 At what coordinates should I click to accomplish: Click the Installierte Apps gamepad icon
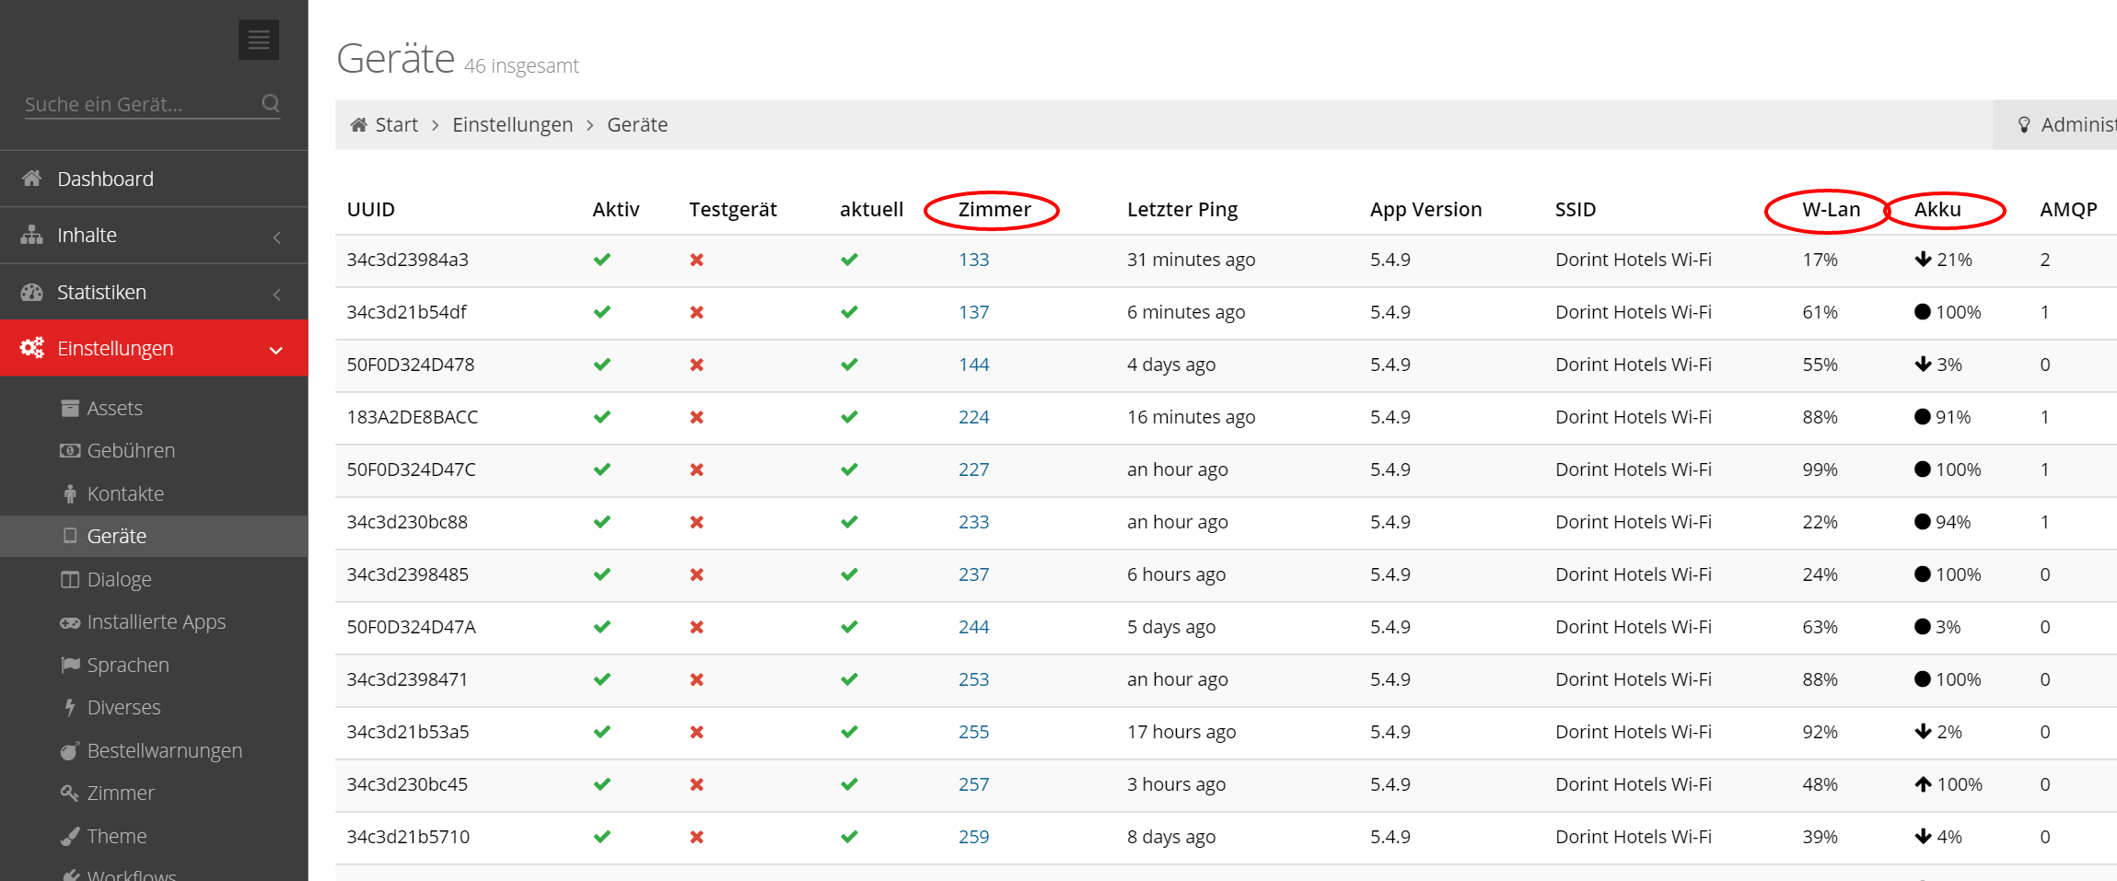click(69, 622)
